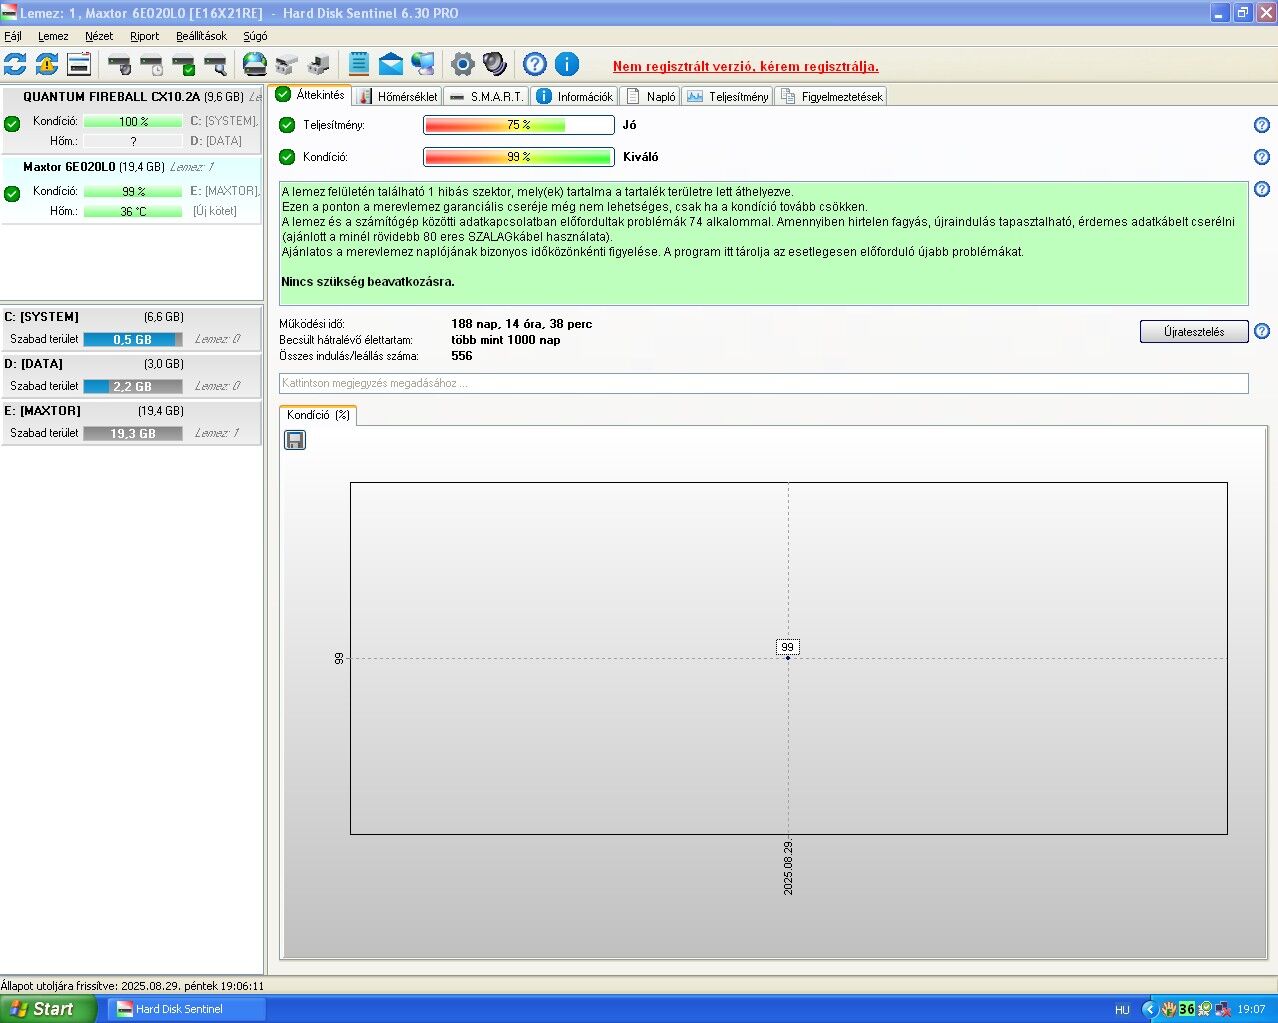This screenshot has width=1278, height=1023.
Task: Expand hidden tray icons with the arrow
Action: click(1150, 1009)
